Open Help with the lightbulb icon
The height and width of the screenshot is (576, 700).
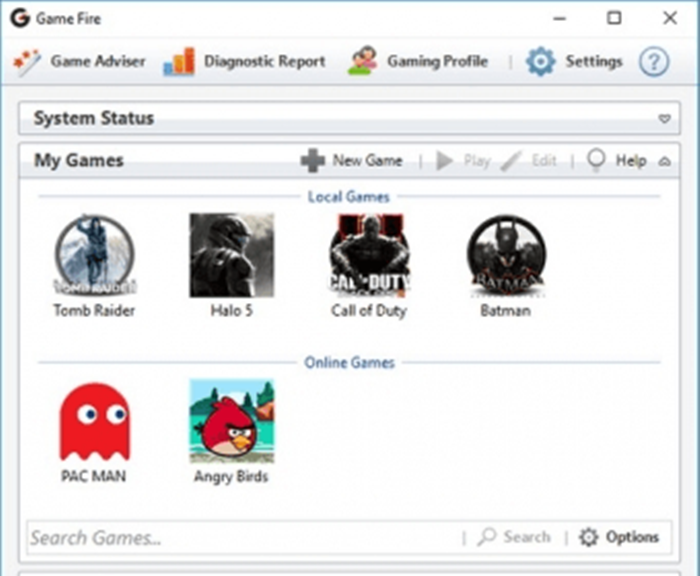click(617, 160)
